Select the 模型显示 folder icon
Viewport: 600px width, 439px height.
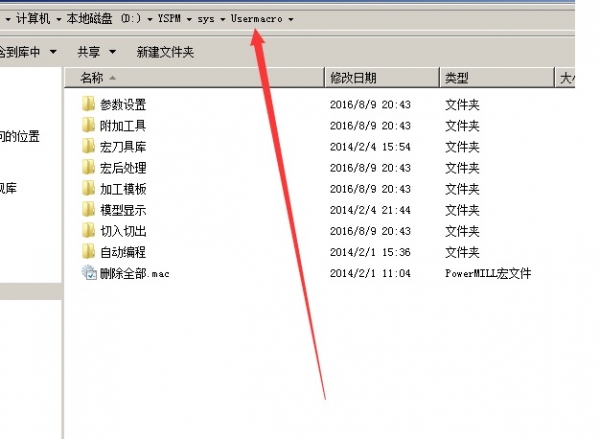point(88,209)
